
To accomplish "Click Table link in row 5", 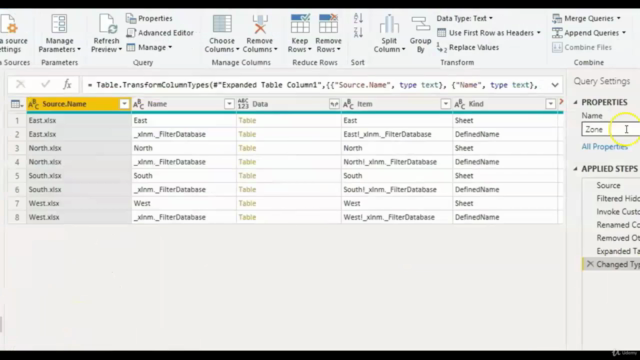I will pos(247,176).
